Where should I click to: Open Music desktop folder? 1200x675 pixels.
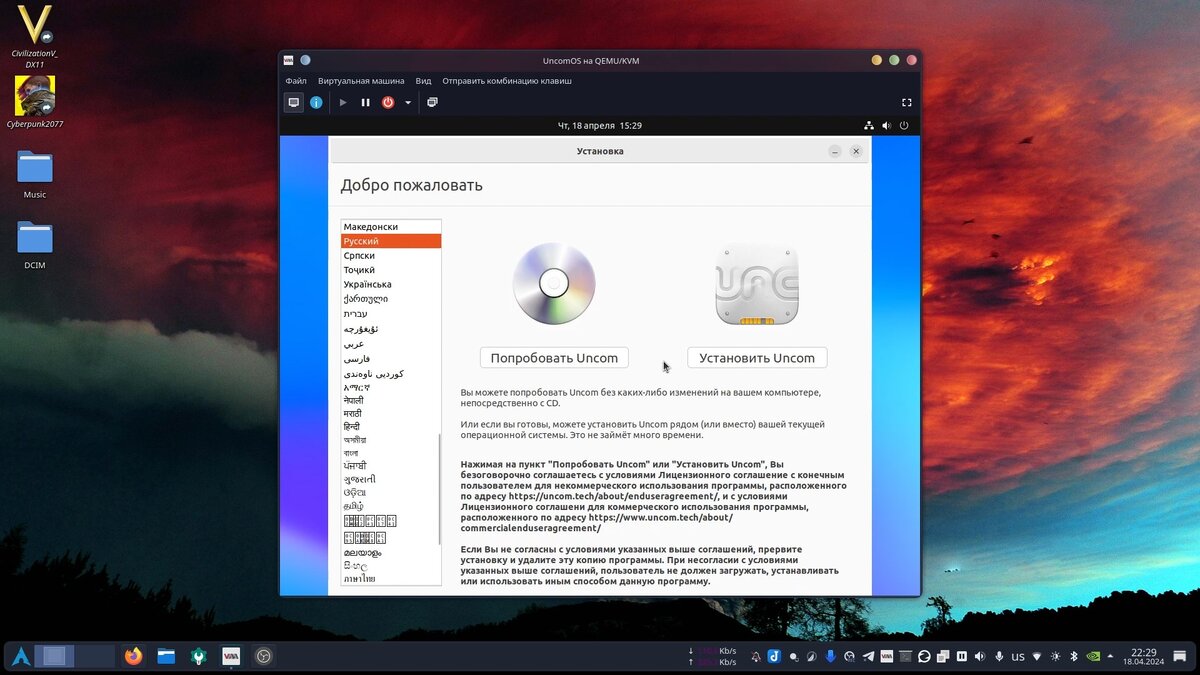click(35, 174)
